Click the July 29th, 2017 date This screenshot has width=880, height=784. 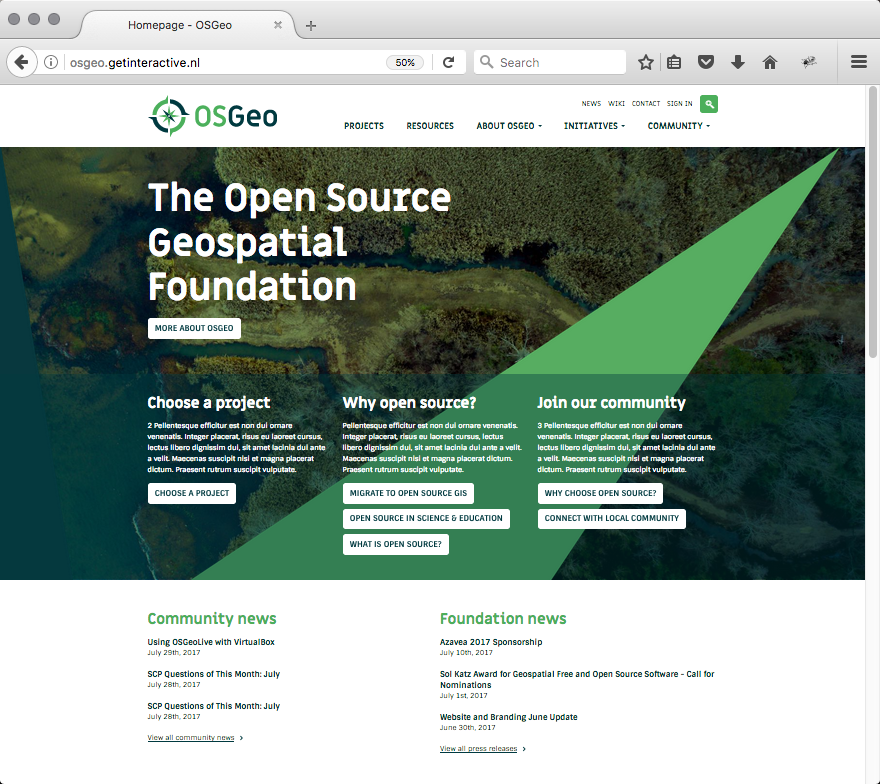(x=174, y=653)
